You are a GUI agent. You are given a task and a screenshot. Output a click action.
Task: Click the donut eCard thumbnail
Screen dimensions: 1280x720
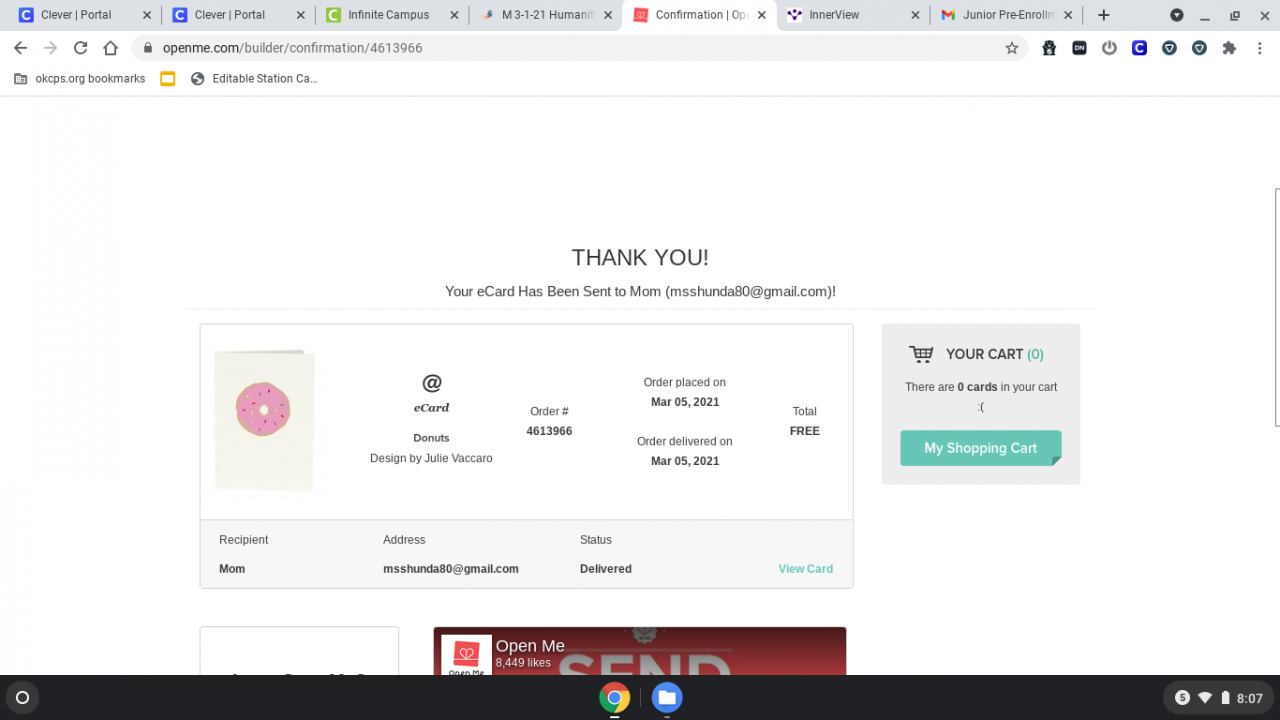265,421
